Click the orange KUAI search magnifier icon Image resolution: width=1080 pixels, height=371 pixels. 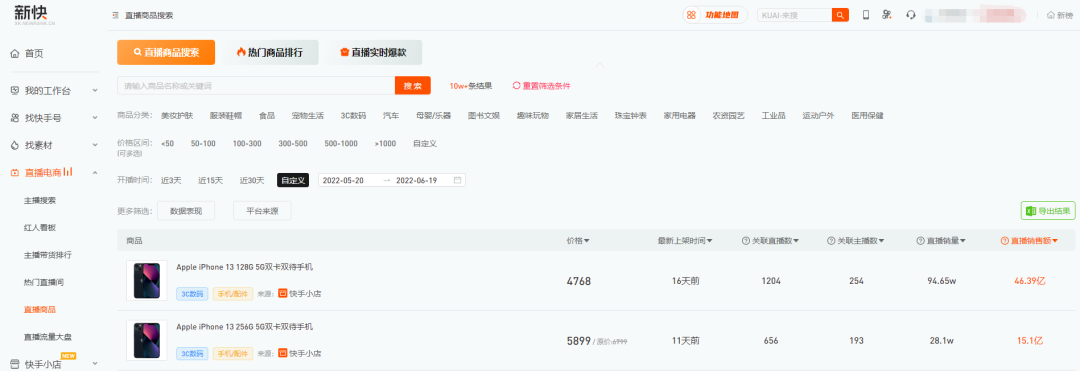pyautogui.click(x=840, y=15)
